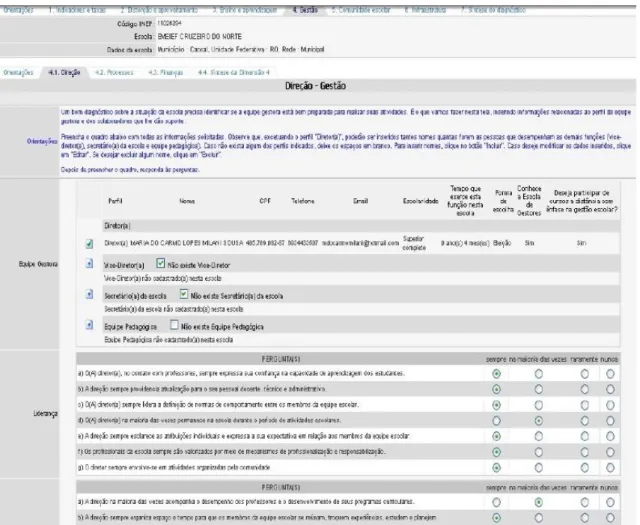
Task: Open the 4.4 Síntese da Dimensão 4 tab
Action: pyautogui.click(x=234, y=73)
